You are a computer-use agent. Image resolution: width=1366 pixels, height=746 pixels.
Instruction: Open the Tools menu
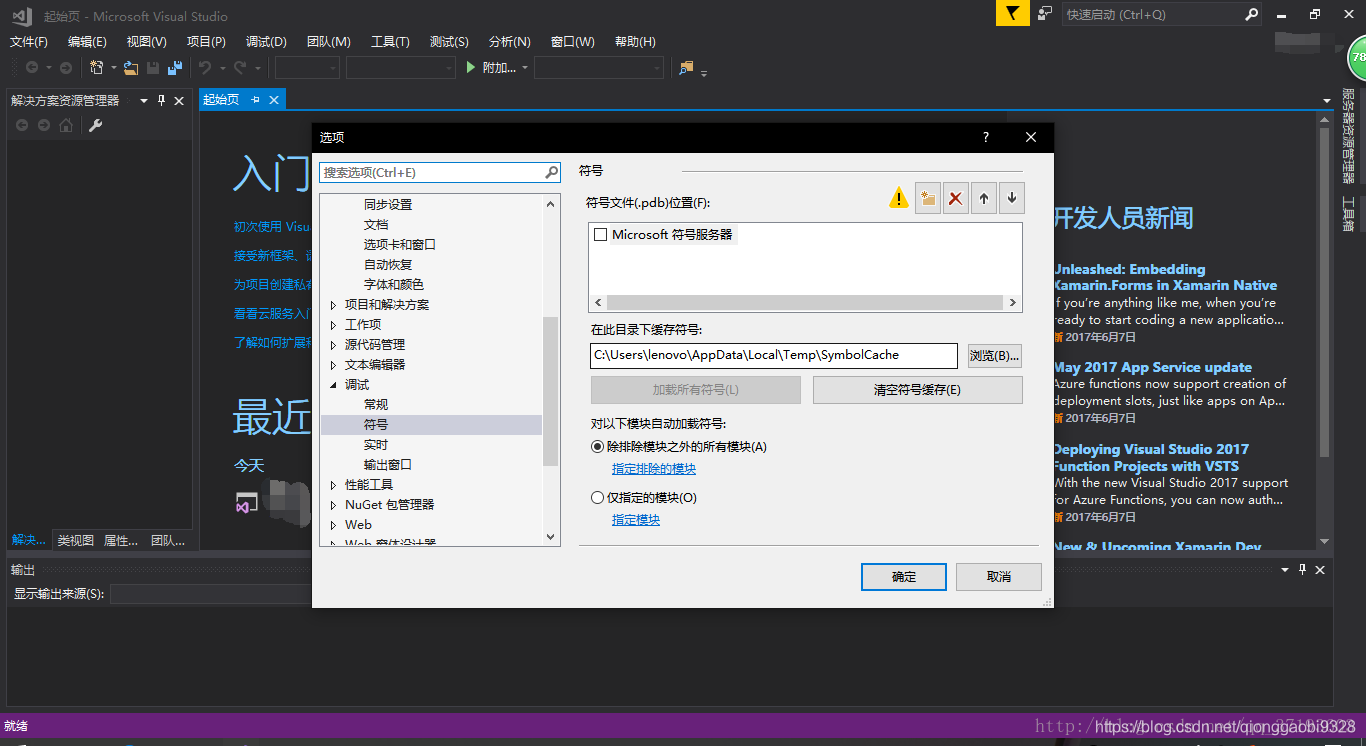click(x=390, y=41)
